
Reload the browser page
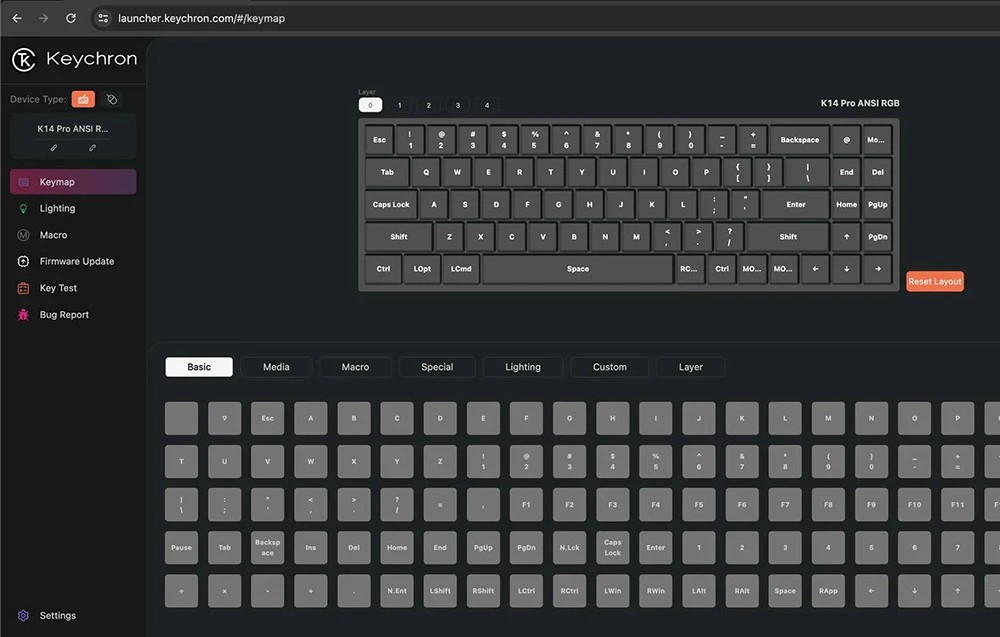71,18
